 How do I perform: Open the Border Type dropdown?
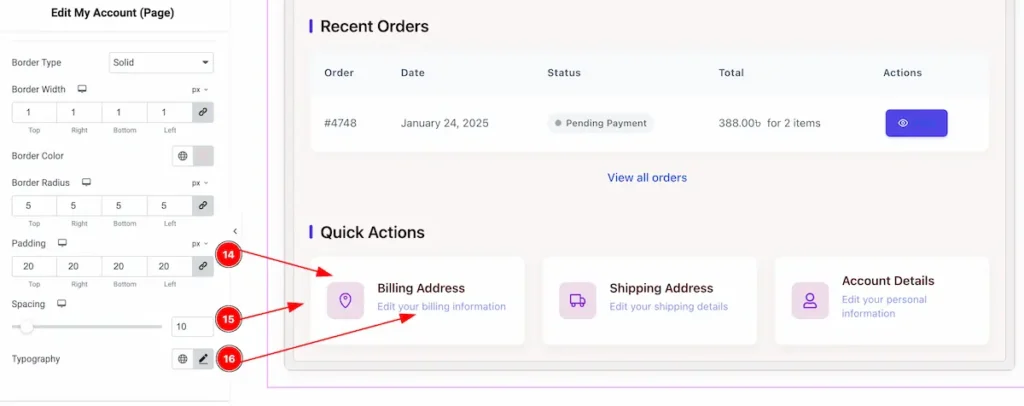pos(160,63)
